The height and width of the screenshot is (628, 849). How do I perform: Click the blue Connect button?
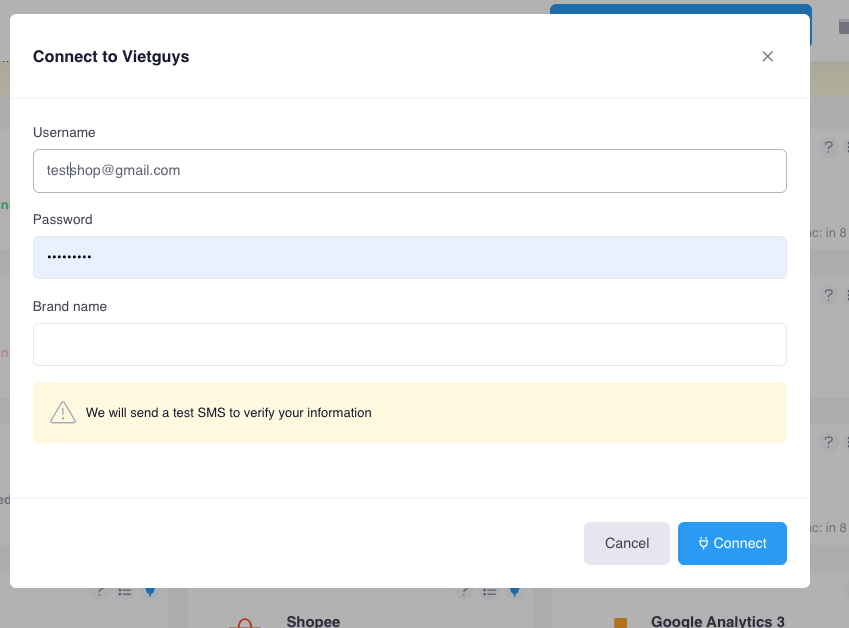point(732,543)
